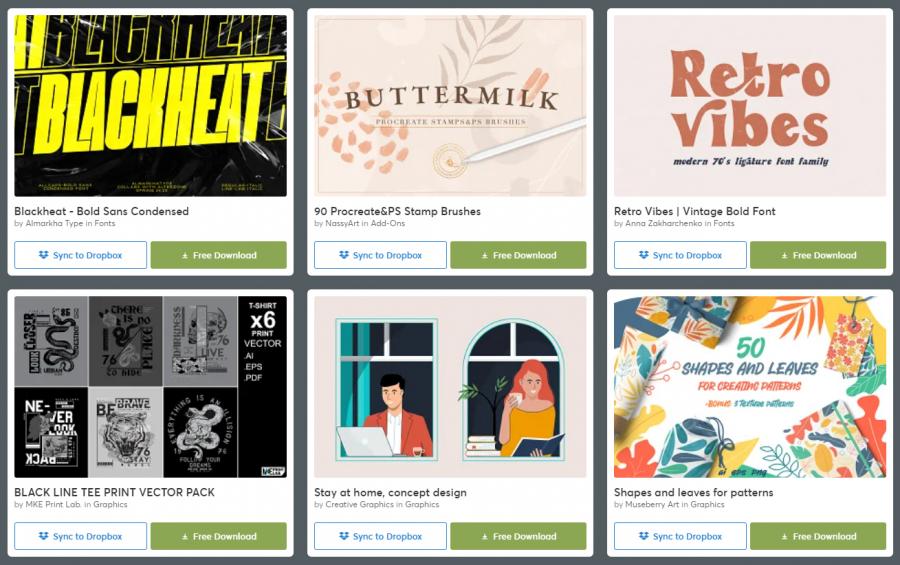Image resolution: width=900 pixels, height=565 pixels.
Task: Click download arrow icon on Retro Vibes card
Action: coord(784,256)
